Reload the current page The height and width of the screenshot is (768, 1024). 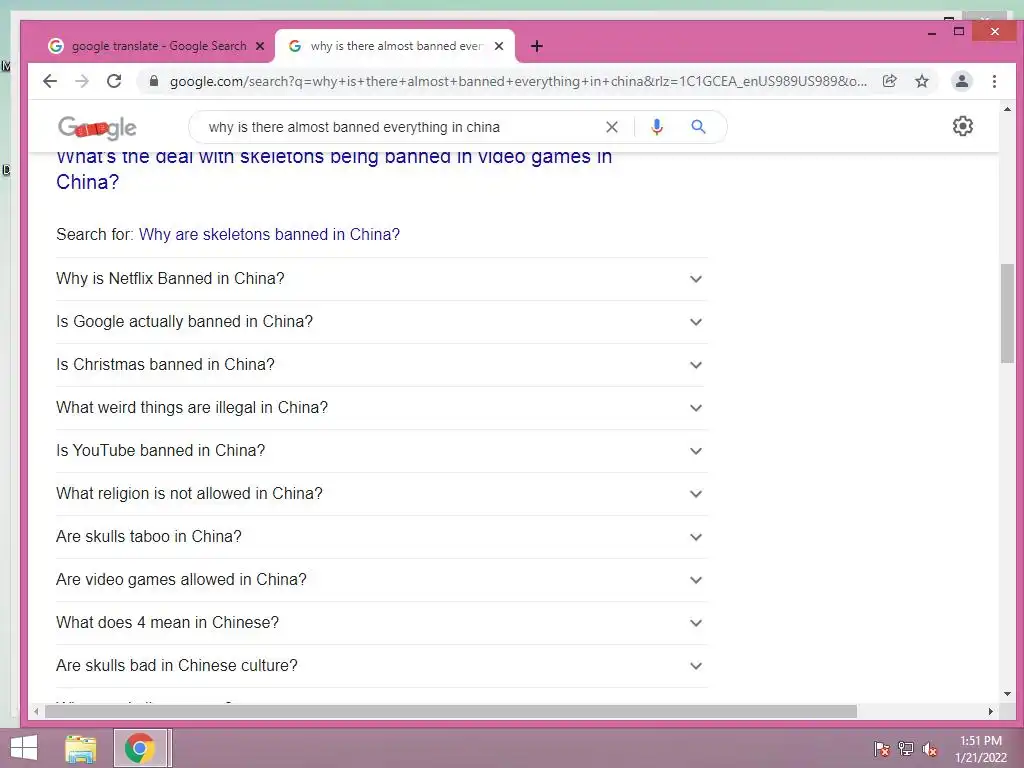[x=114, y=81]
